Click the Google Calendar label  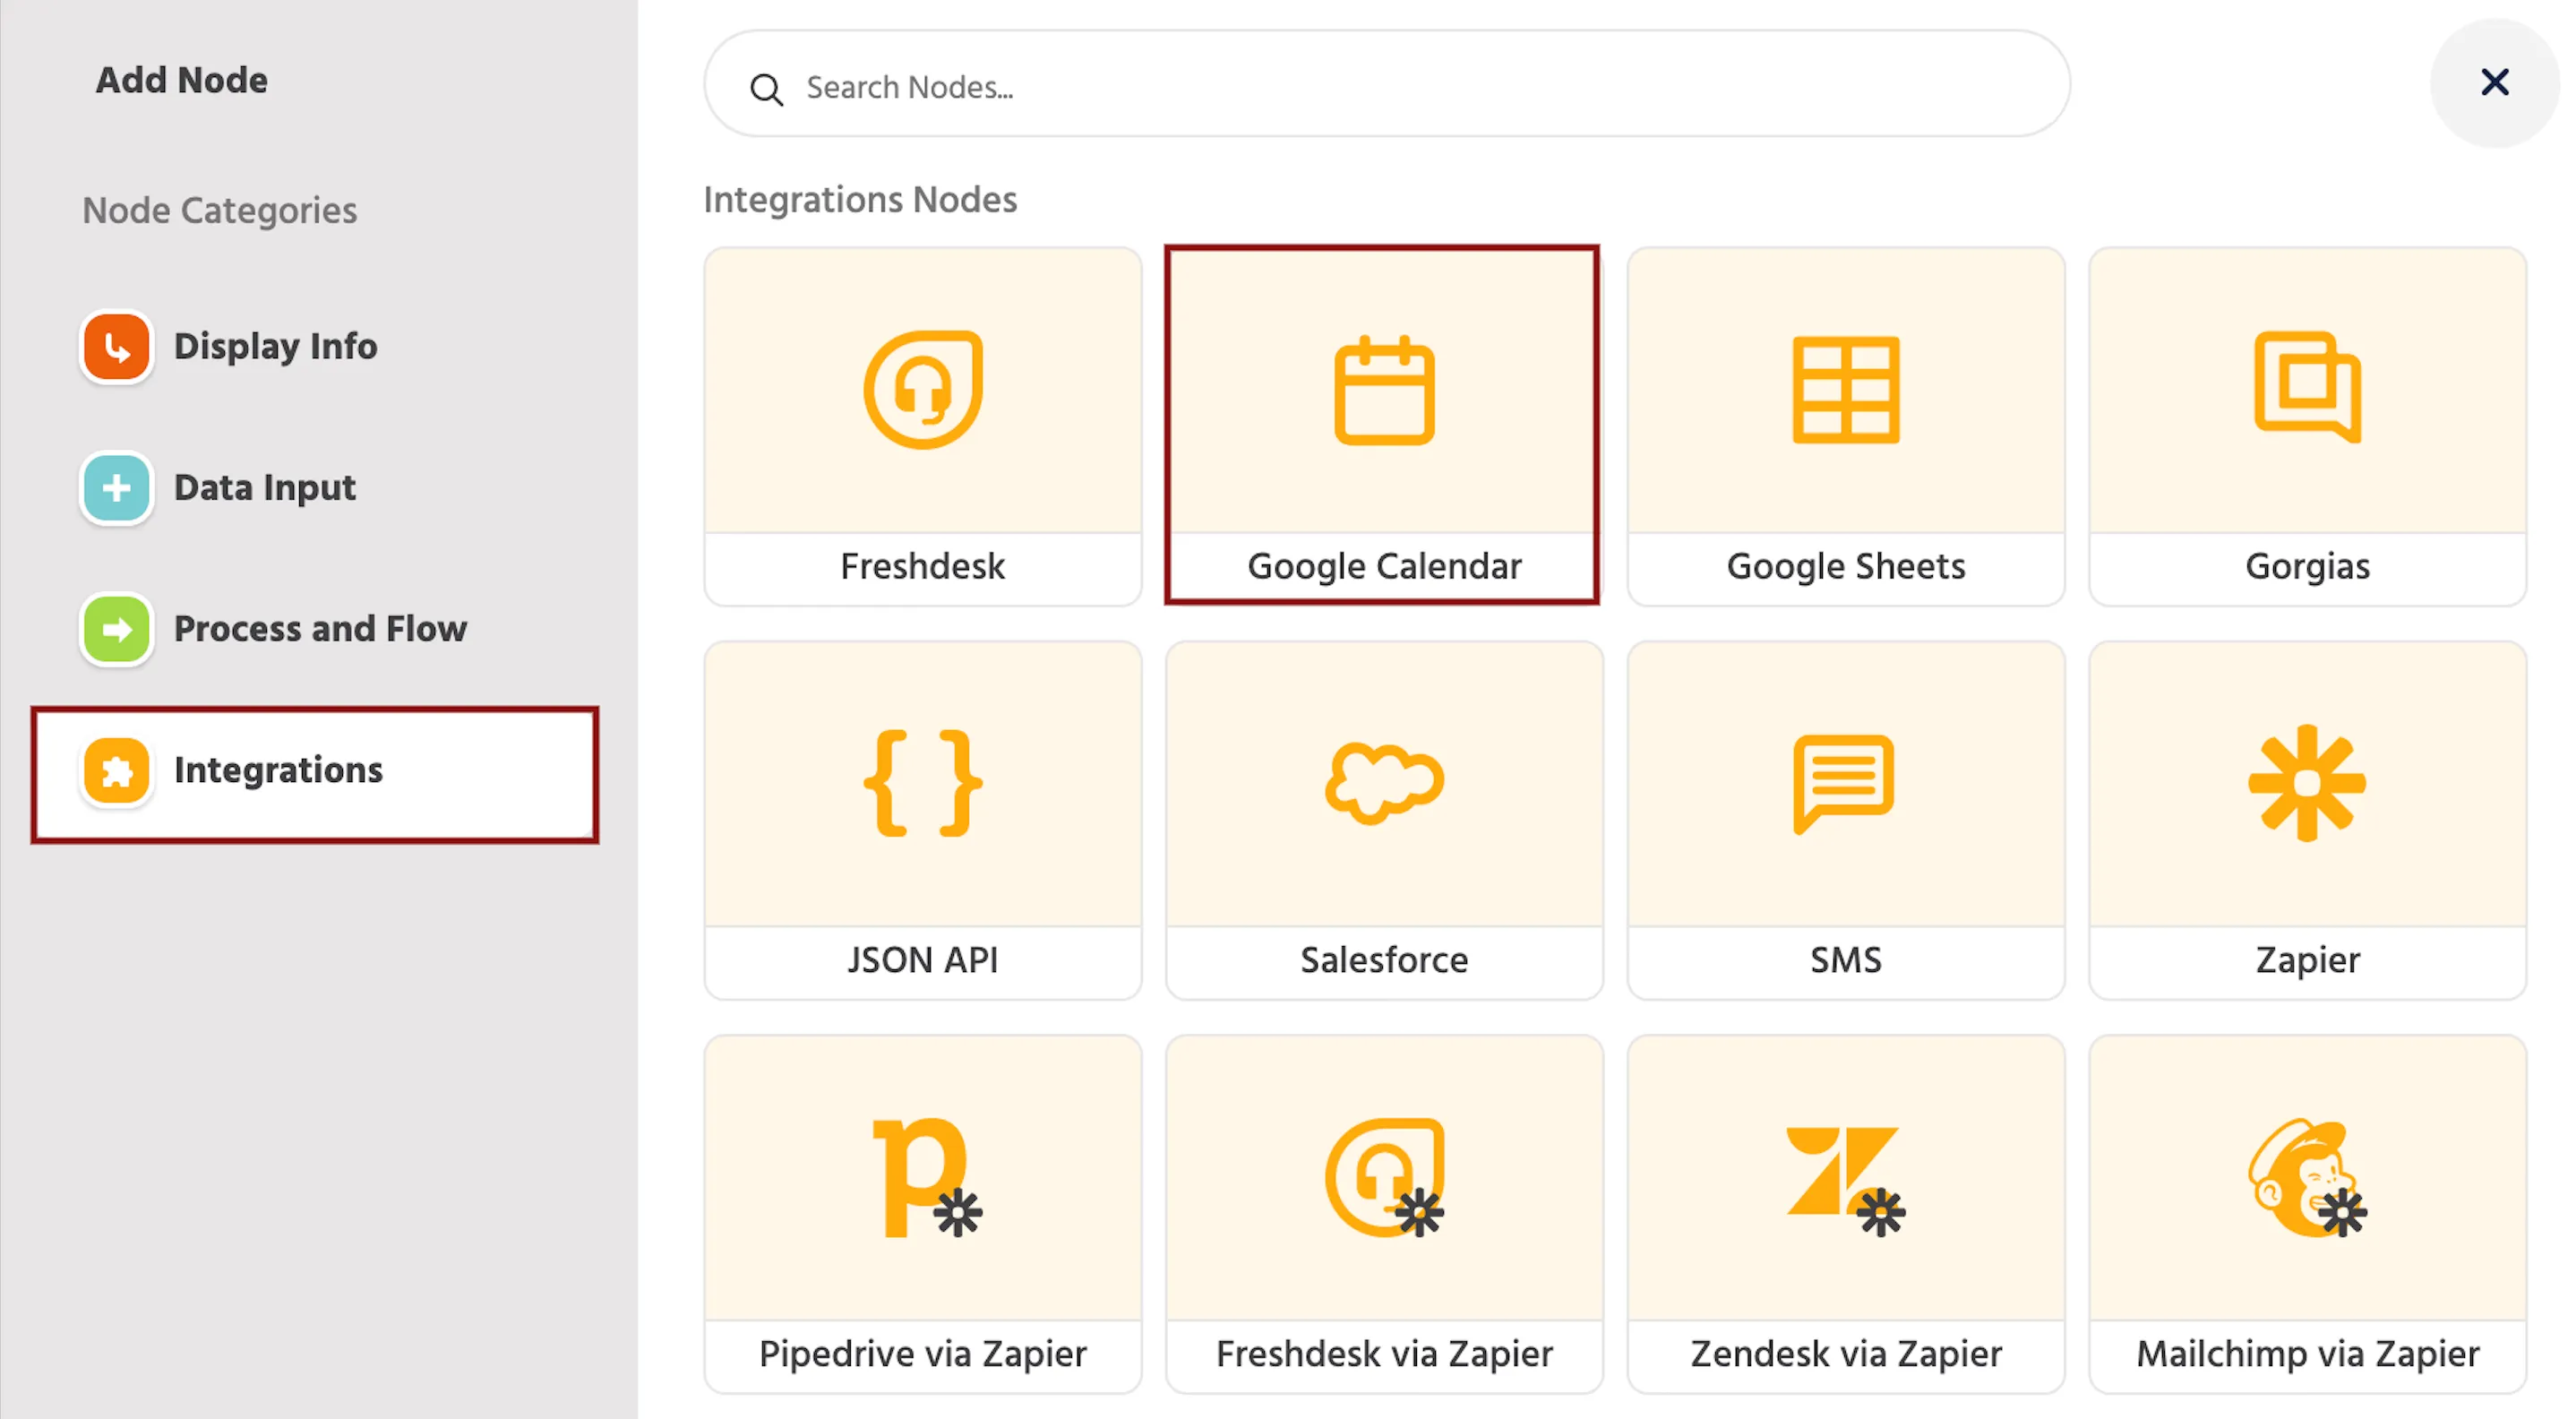[1384, 567]
